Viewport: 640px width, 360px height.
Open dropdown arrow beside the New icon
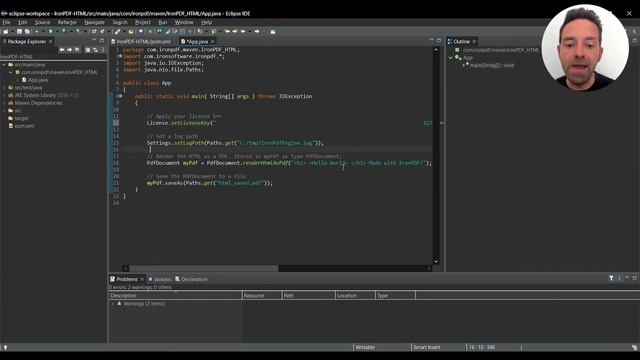[x=12, y=31]
